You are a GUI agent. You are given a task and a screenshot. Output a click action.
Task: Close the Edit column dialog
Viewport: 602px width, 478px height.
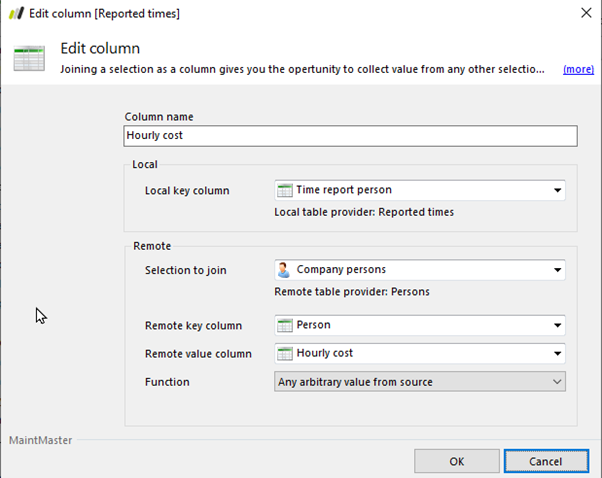[x=586, y=13]
